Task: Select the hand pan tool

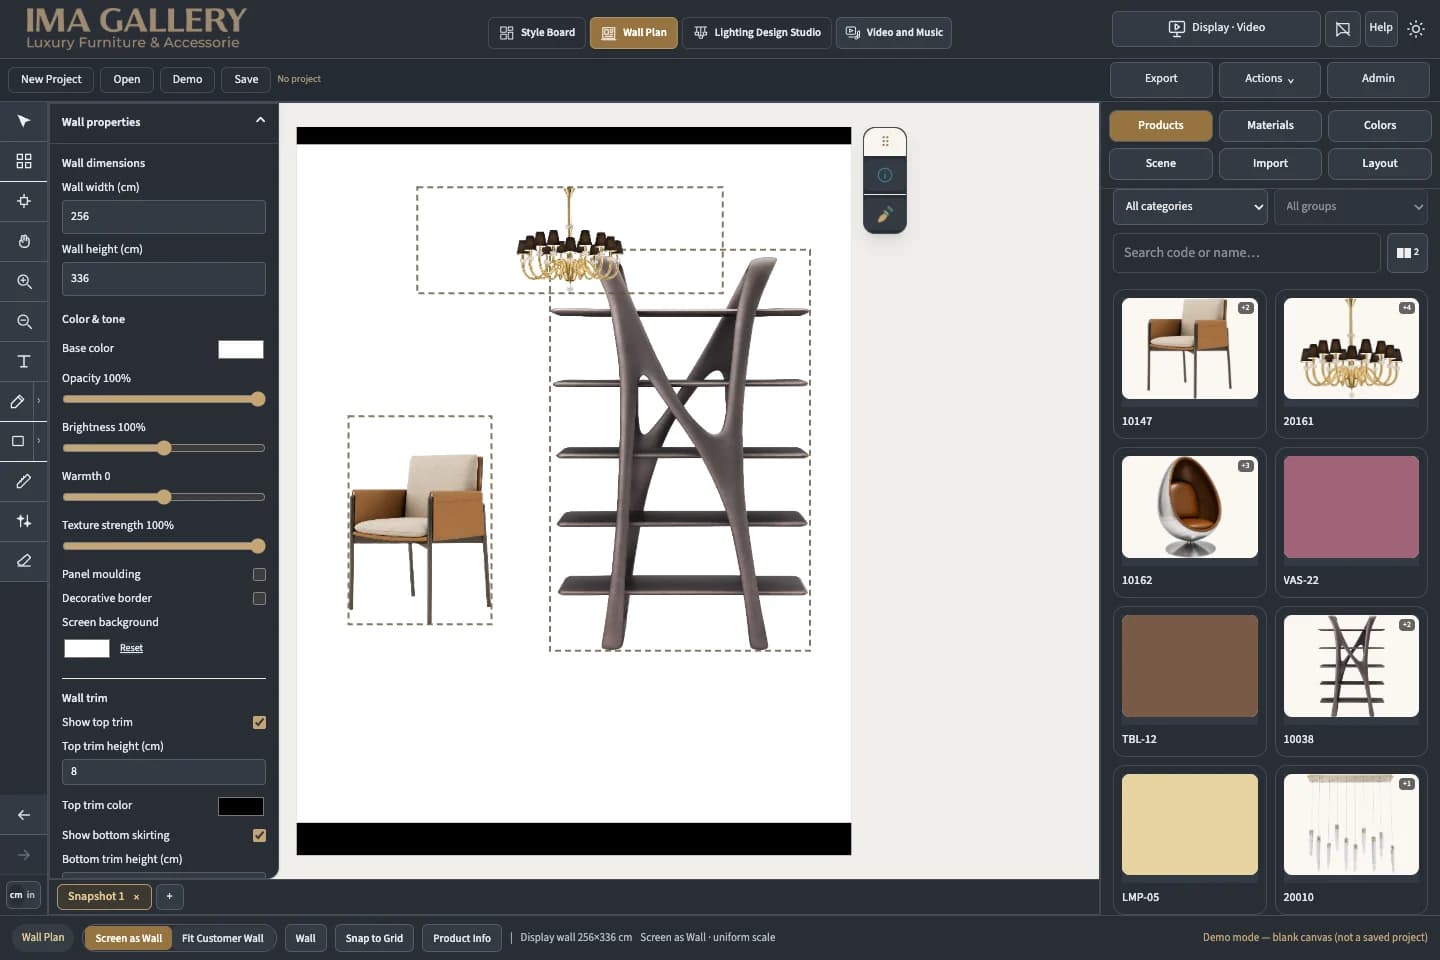Action: [x=24, y=241]
